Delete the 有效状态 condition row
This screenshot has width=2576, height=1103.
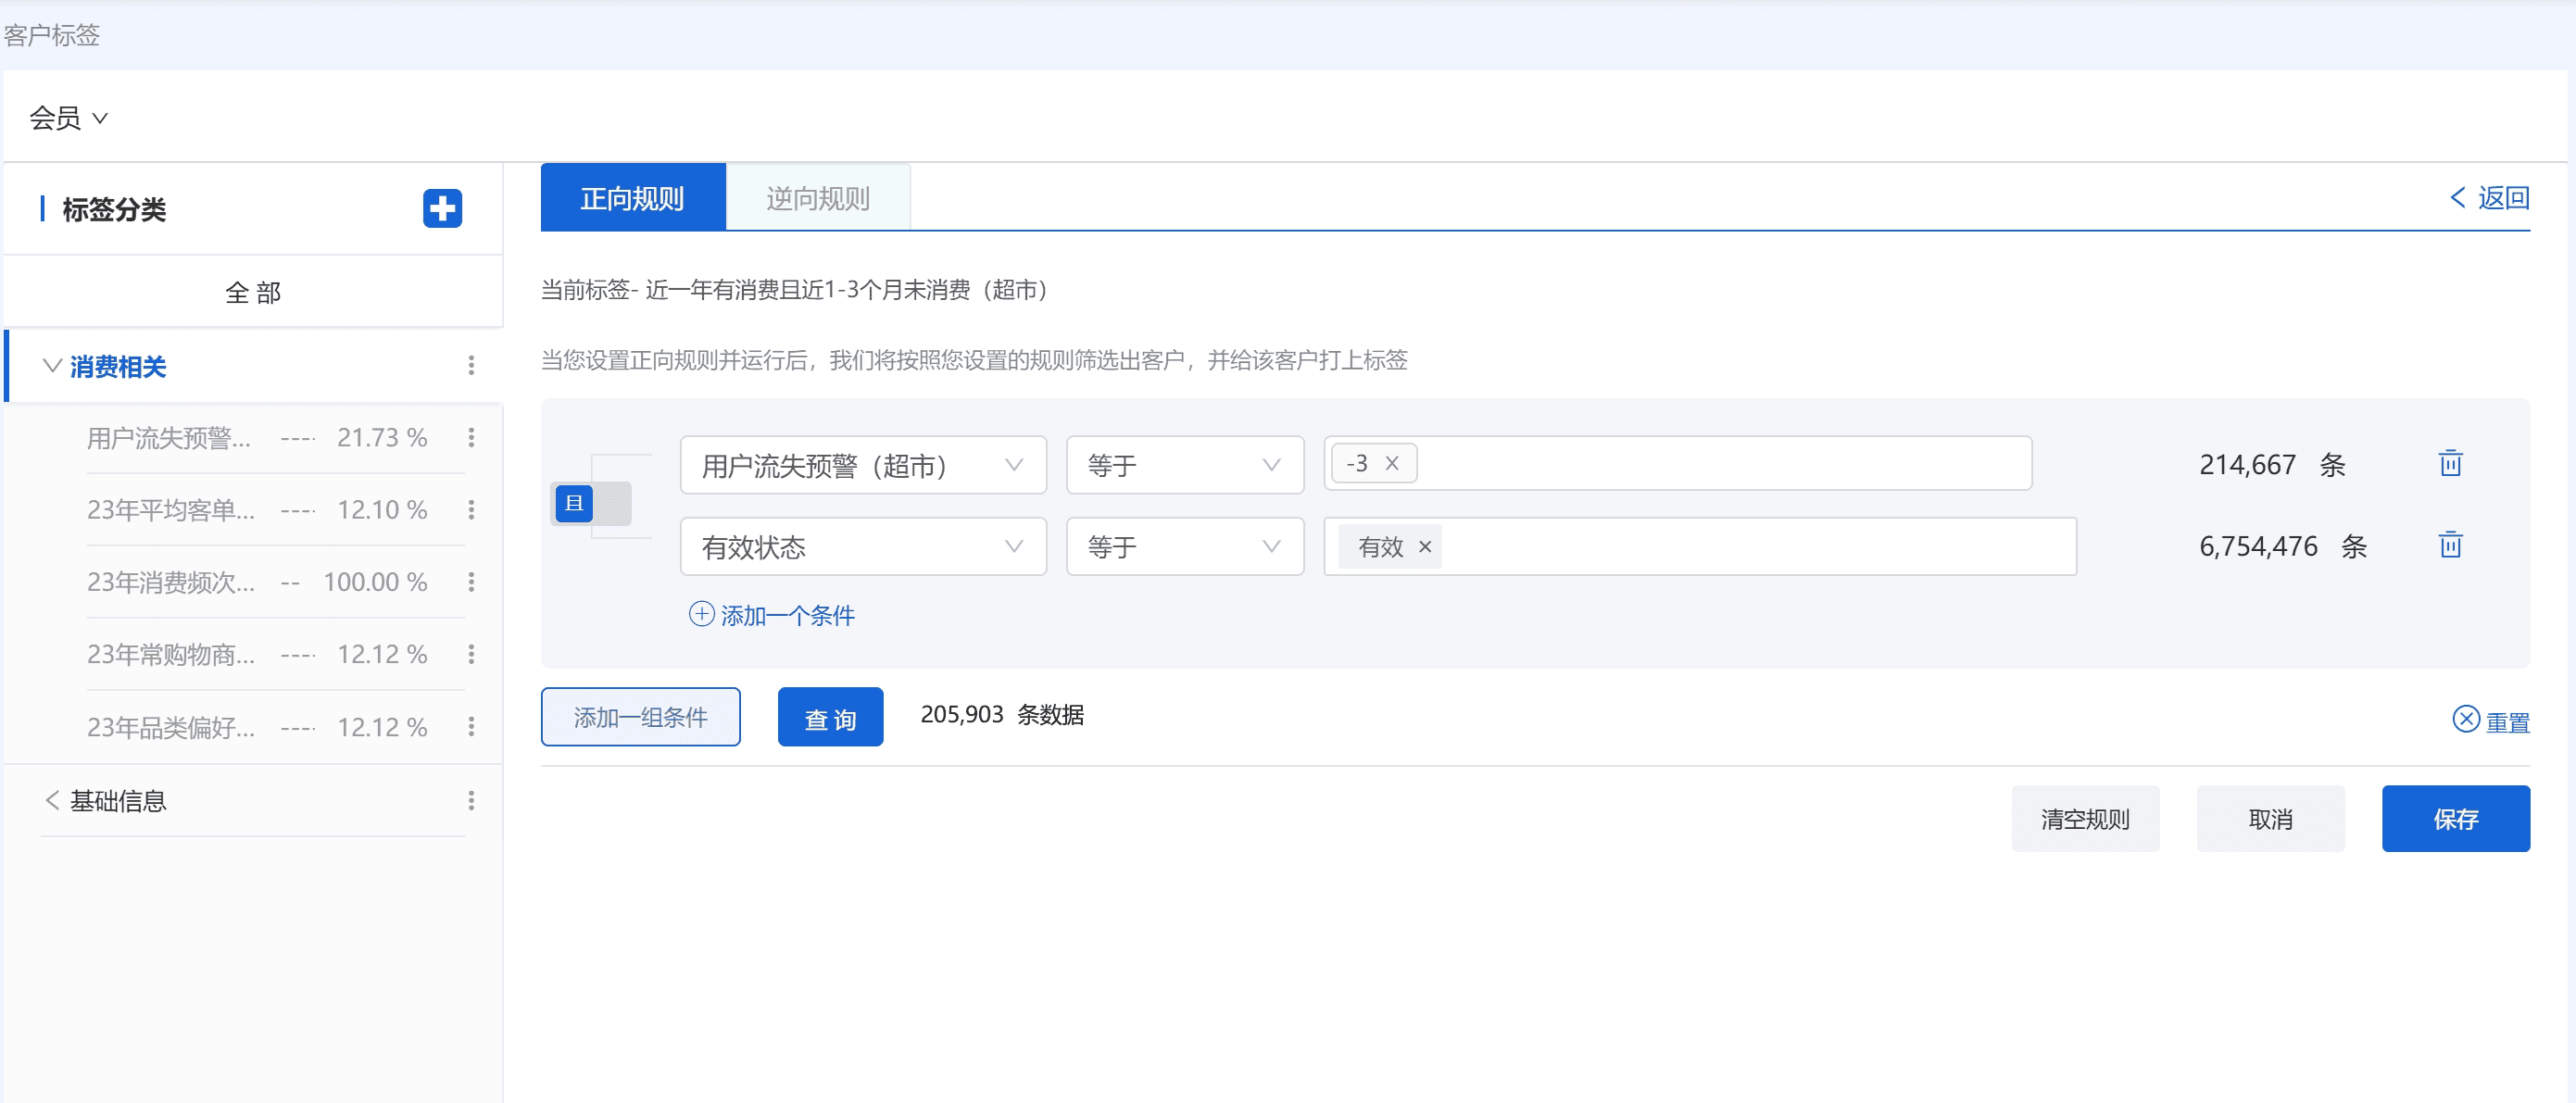point(2450,545)
